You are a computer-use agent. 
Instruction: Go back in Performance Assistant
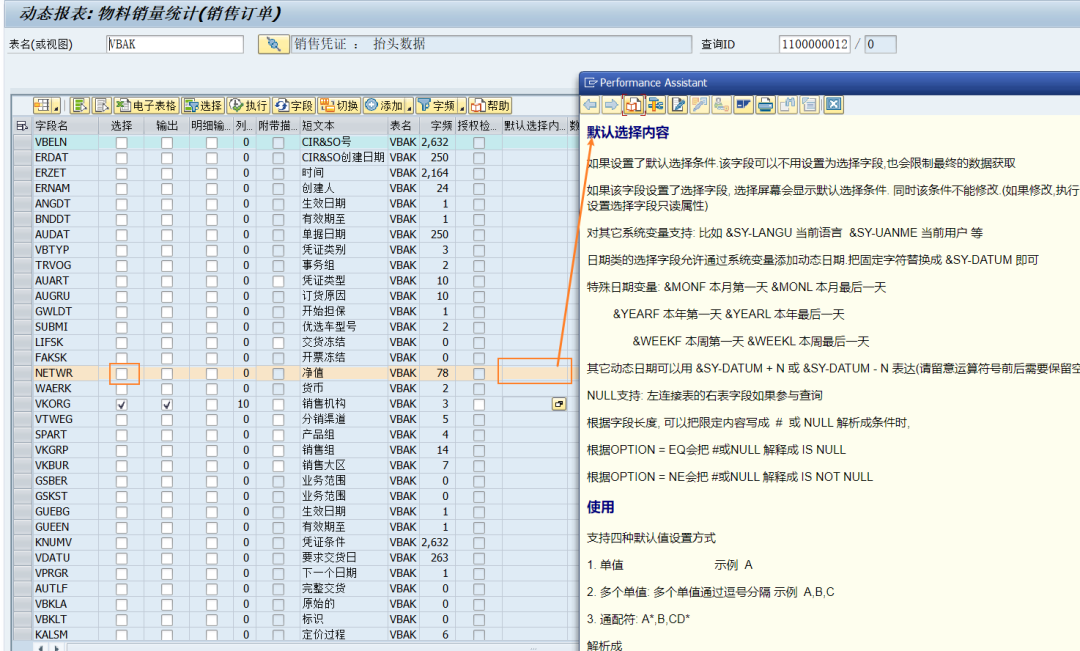[x=590, y=105]
